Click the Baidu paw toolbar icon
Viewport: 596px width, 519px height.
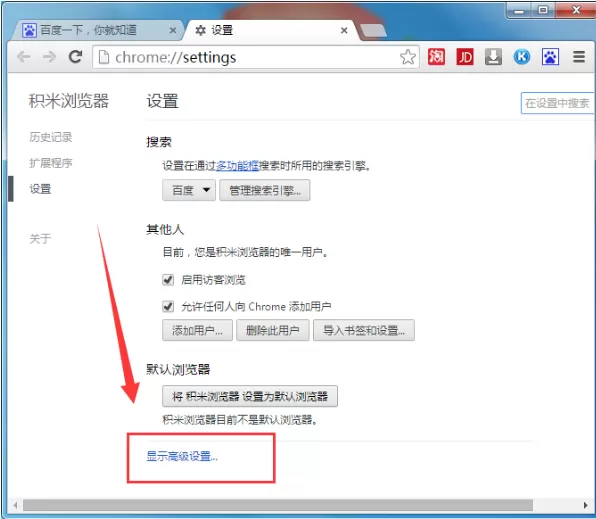[550, 57]
